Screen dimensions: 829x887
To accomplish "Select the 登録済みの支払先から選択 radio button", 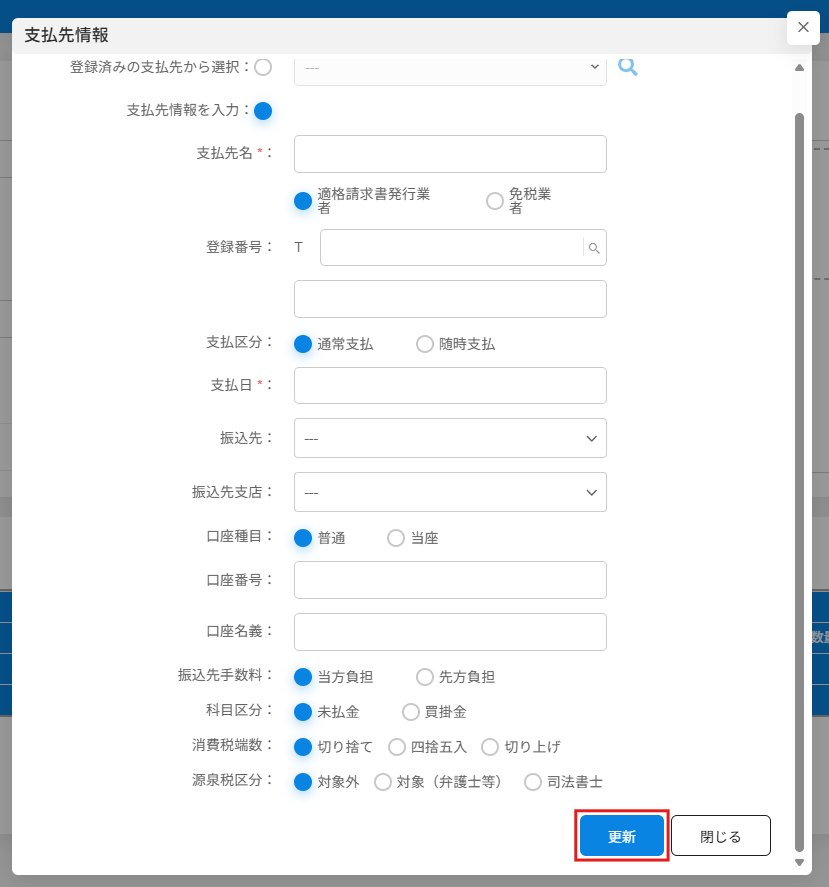I will 263,67.
